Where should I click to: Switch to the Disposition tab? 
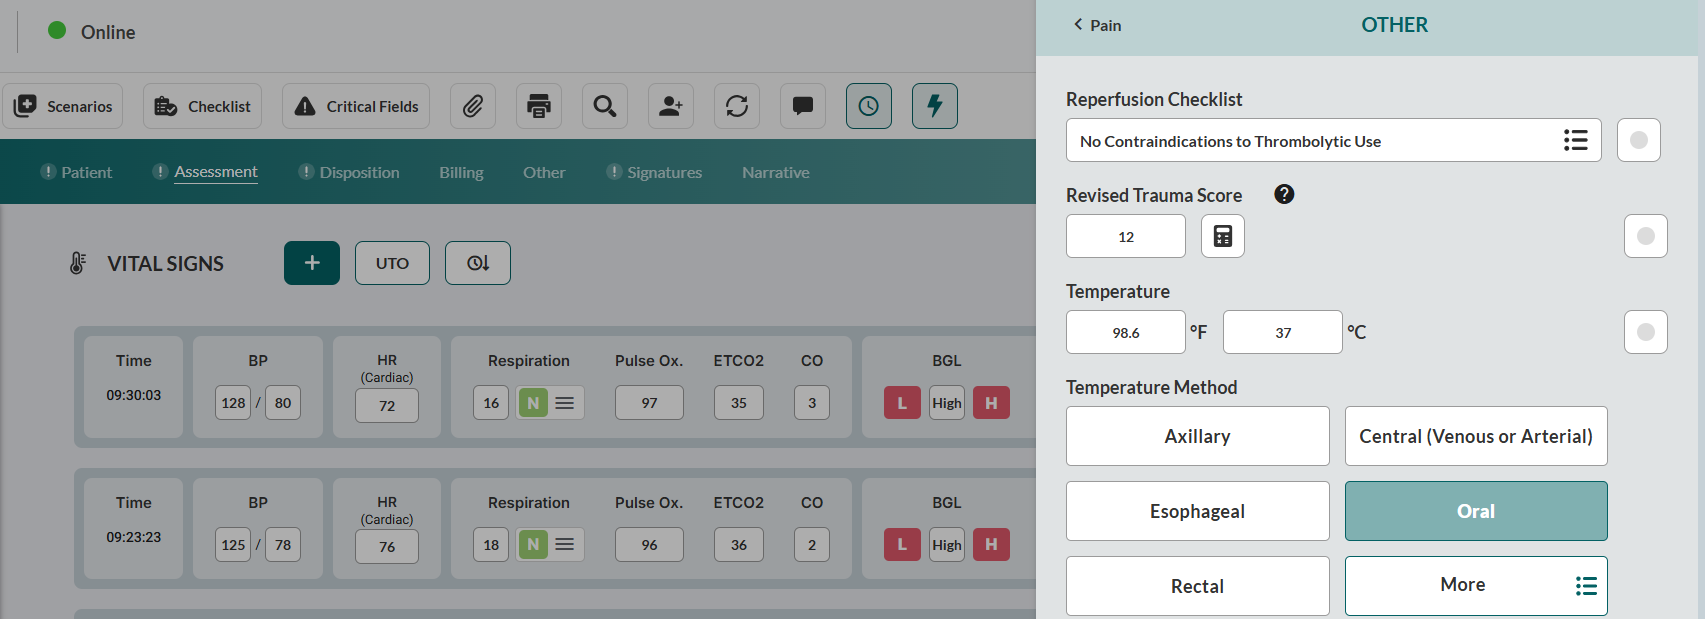pos(349,172)
